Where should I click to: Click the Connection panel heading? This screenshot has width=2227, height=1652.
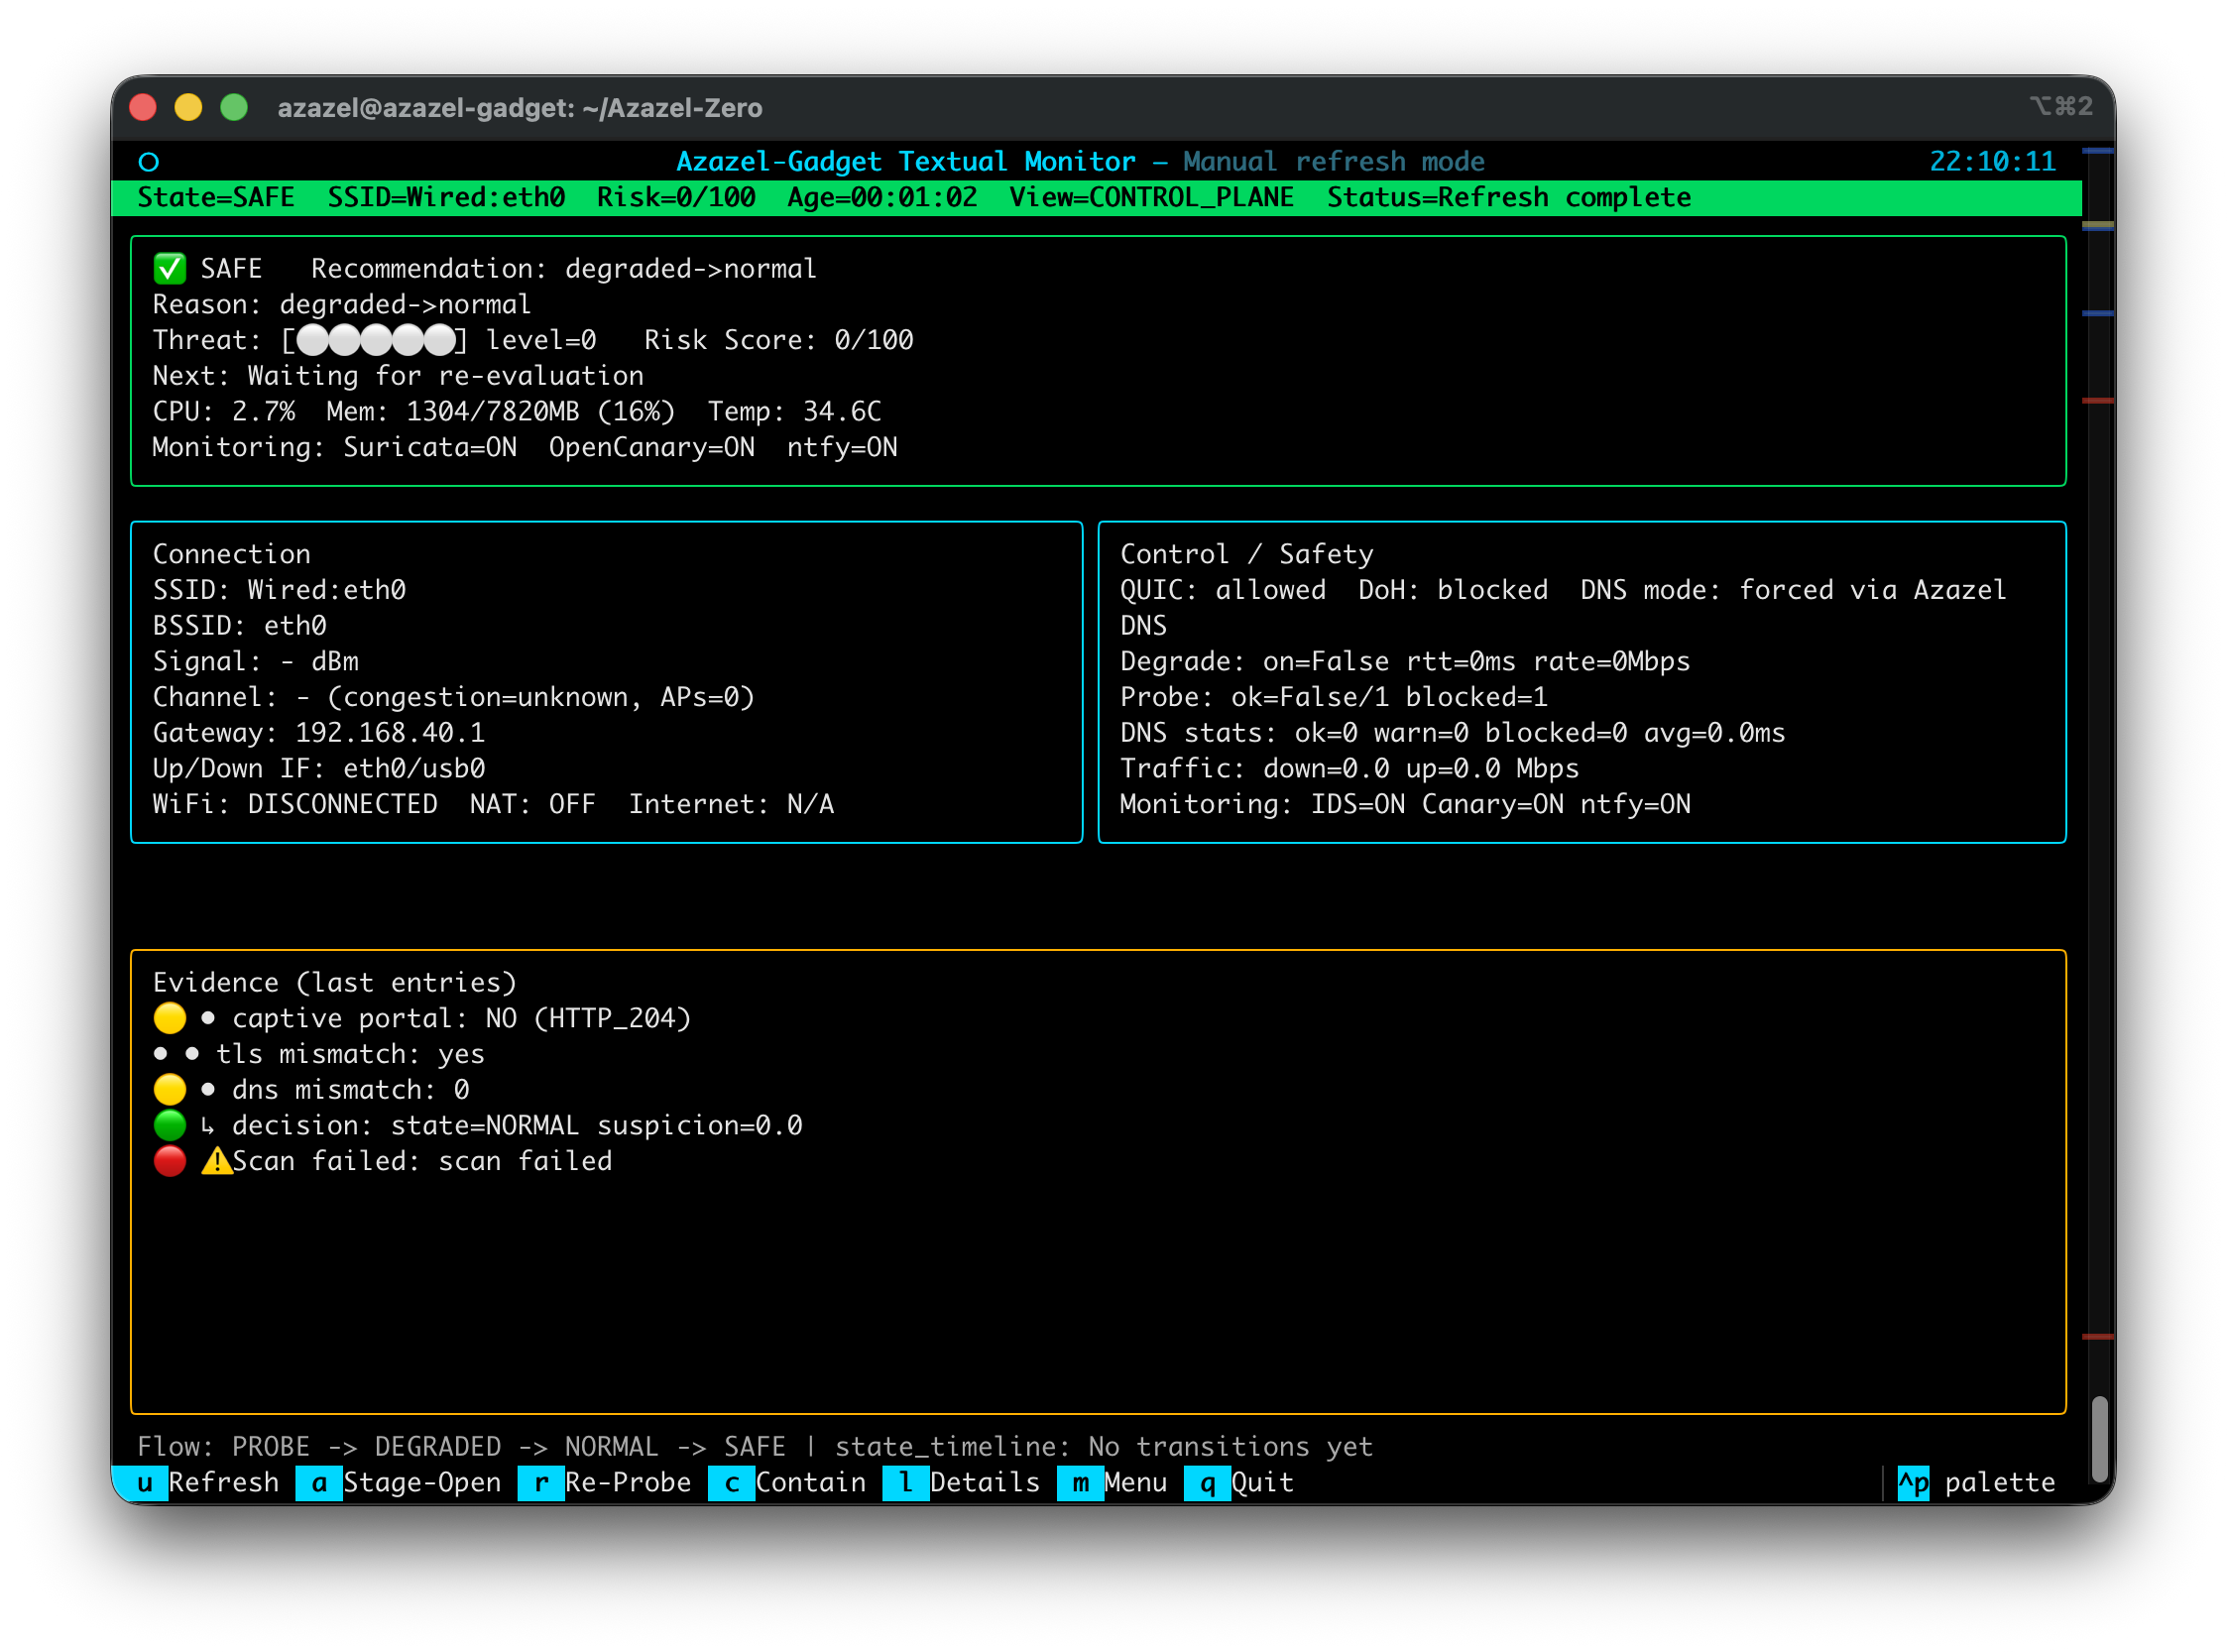(x=232, y=554)
